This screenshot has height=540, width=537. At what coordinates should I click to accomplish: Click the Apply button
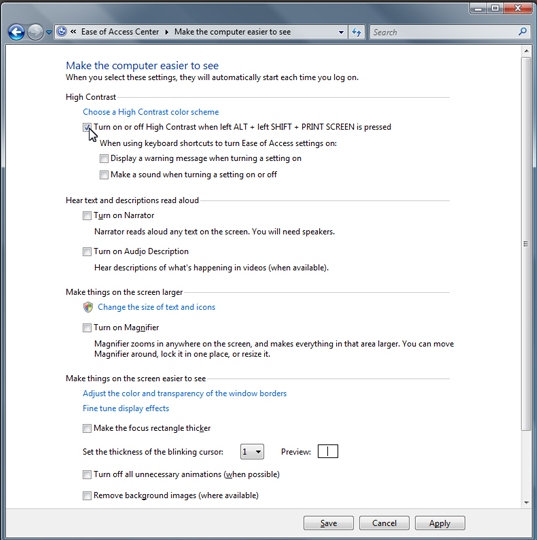[x=440, y=523]
